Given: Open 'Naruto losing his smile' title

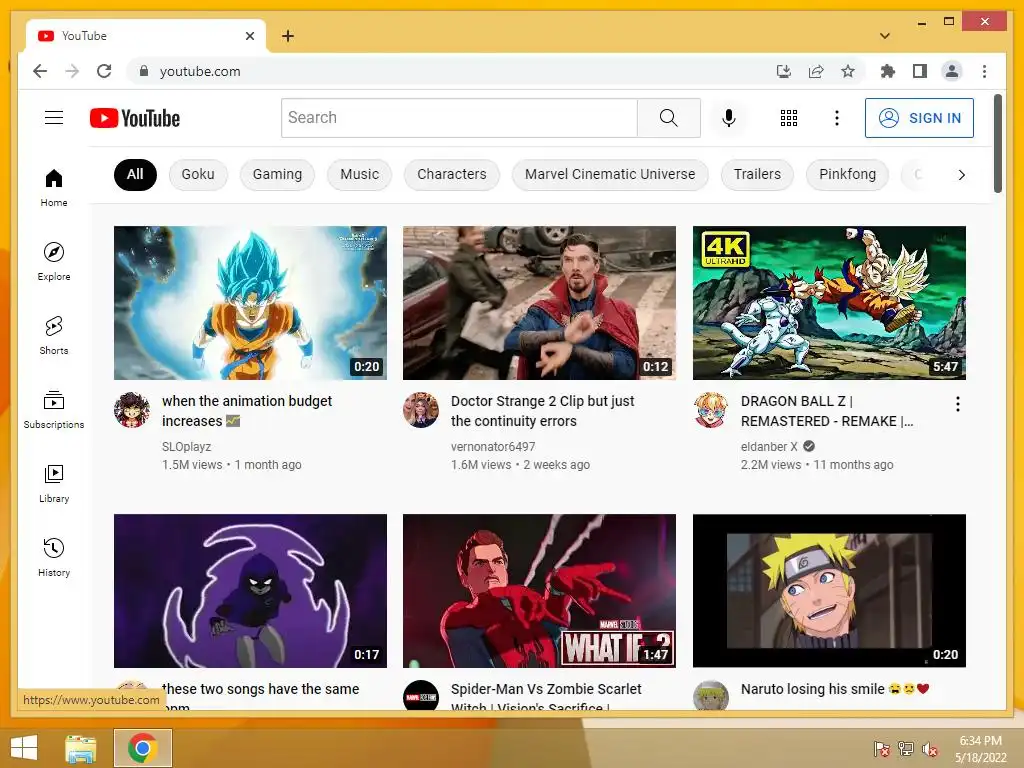Looking at the screenshot, I should (x=835, y=689).
